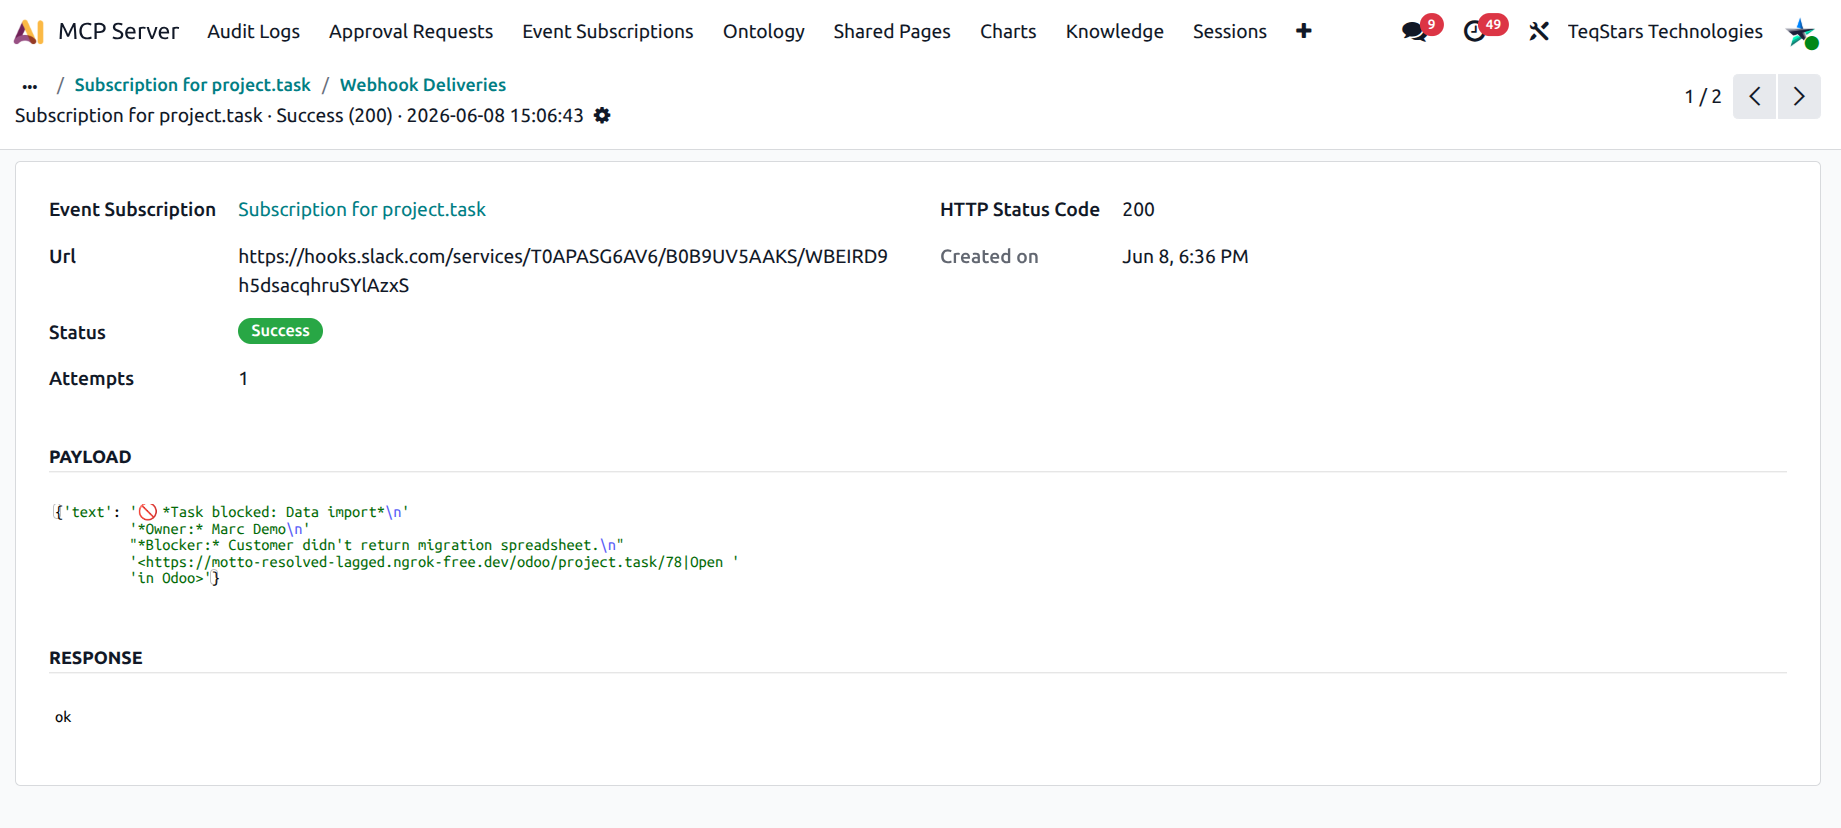Screen dimensions: 1841x828
Task: Open user avatar star menu
Action: (x=1802, y=33)
